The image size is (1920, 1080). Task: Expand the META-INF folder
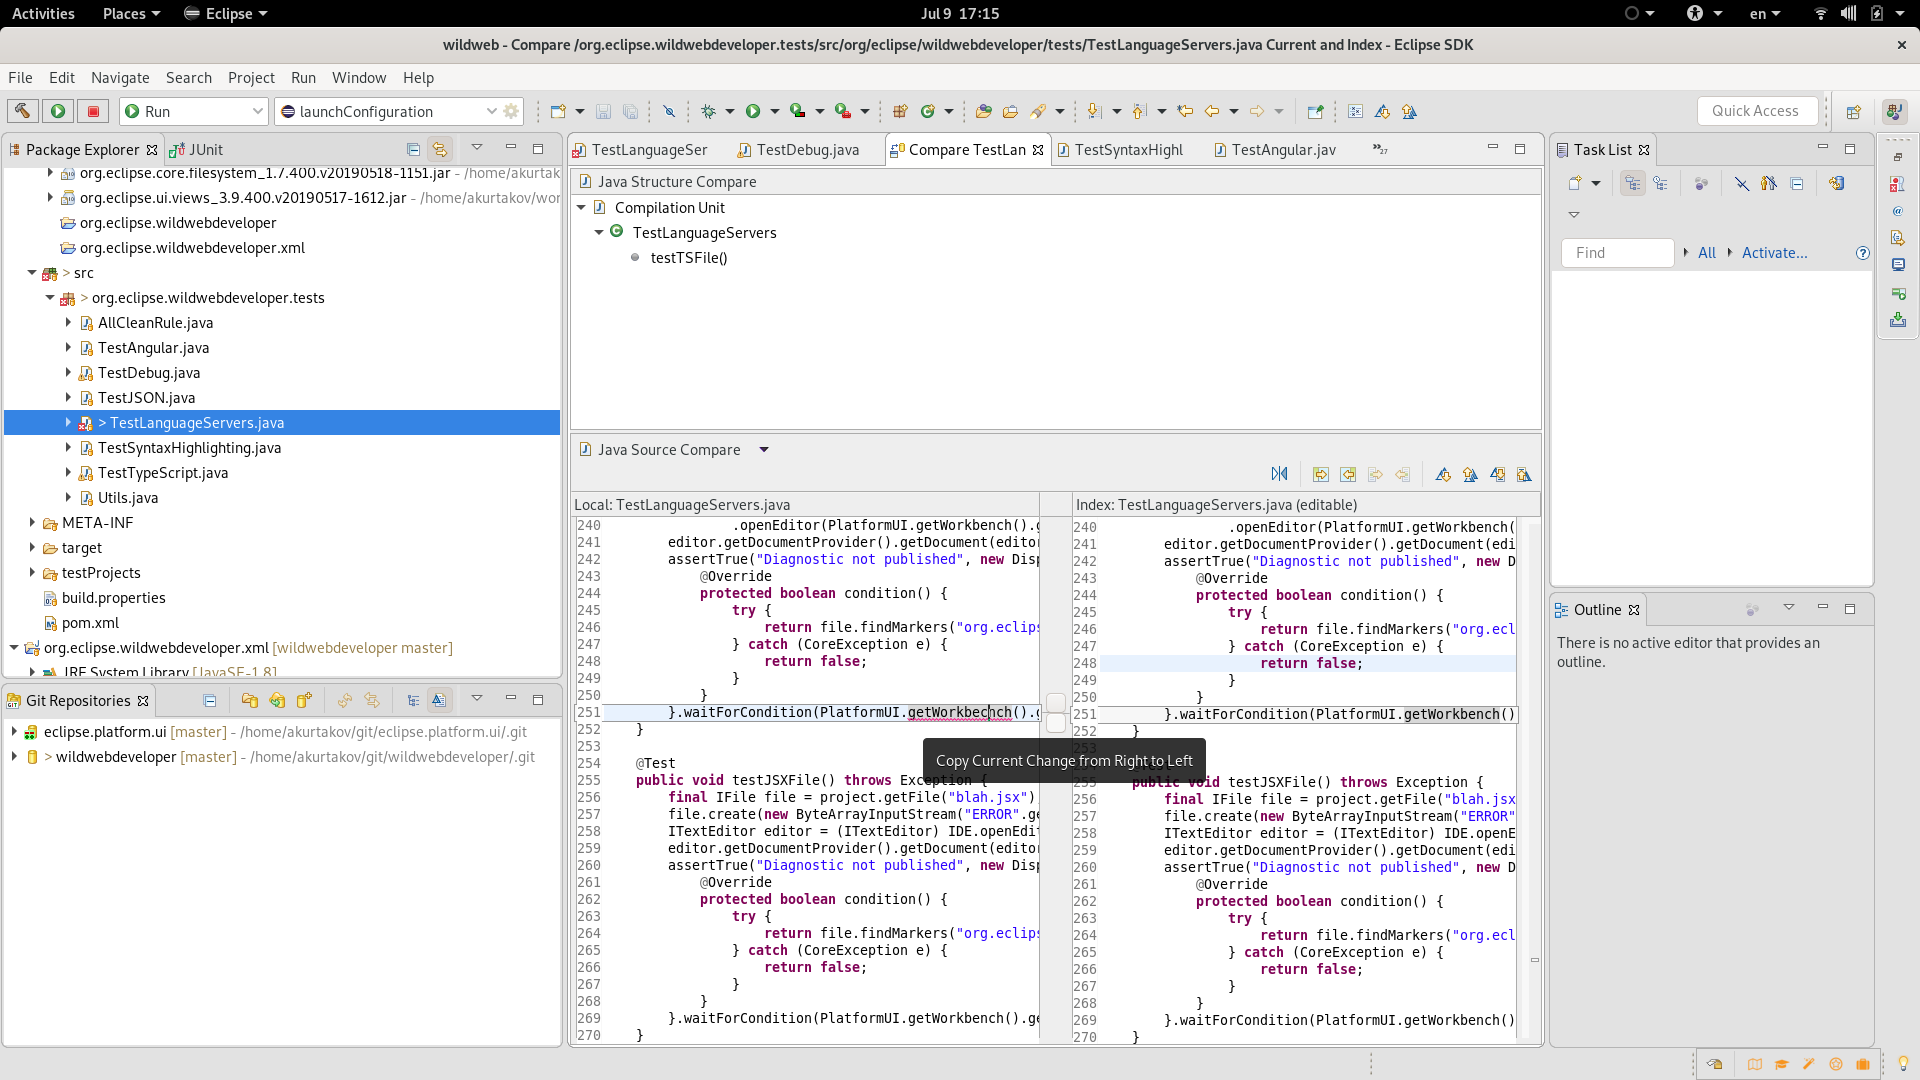click(x=32, y=523)
